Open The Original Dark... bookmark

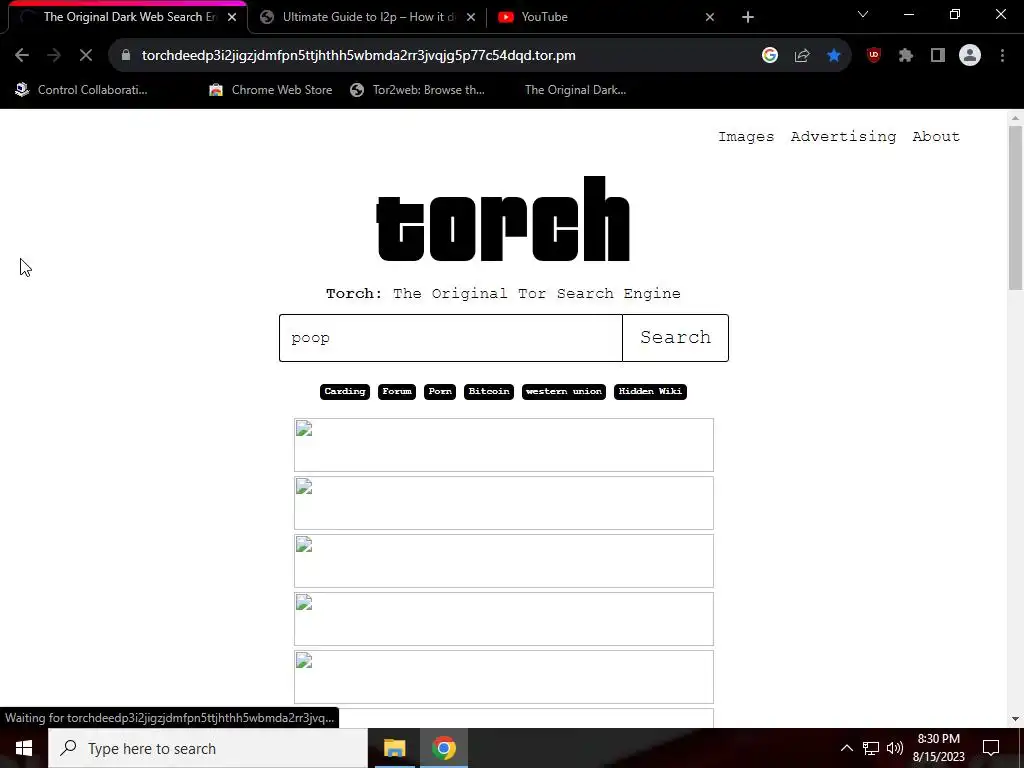(575, 90)
